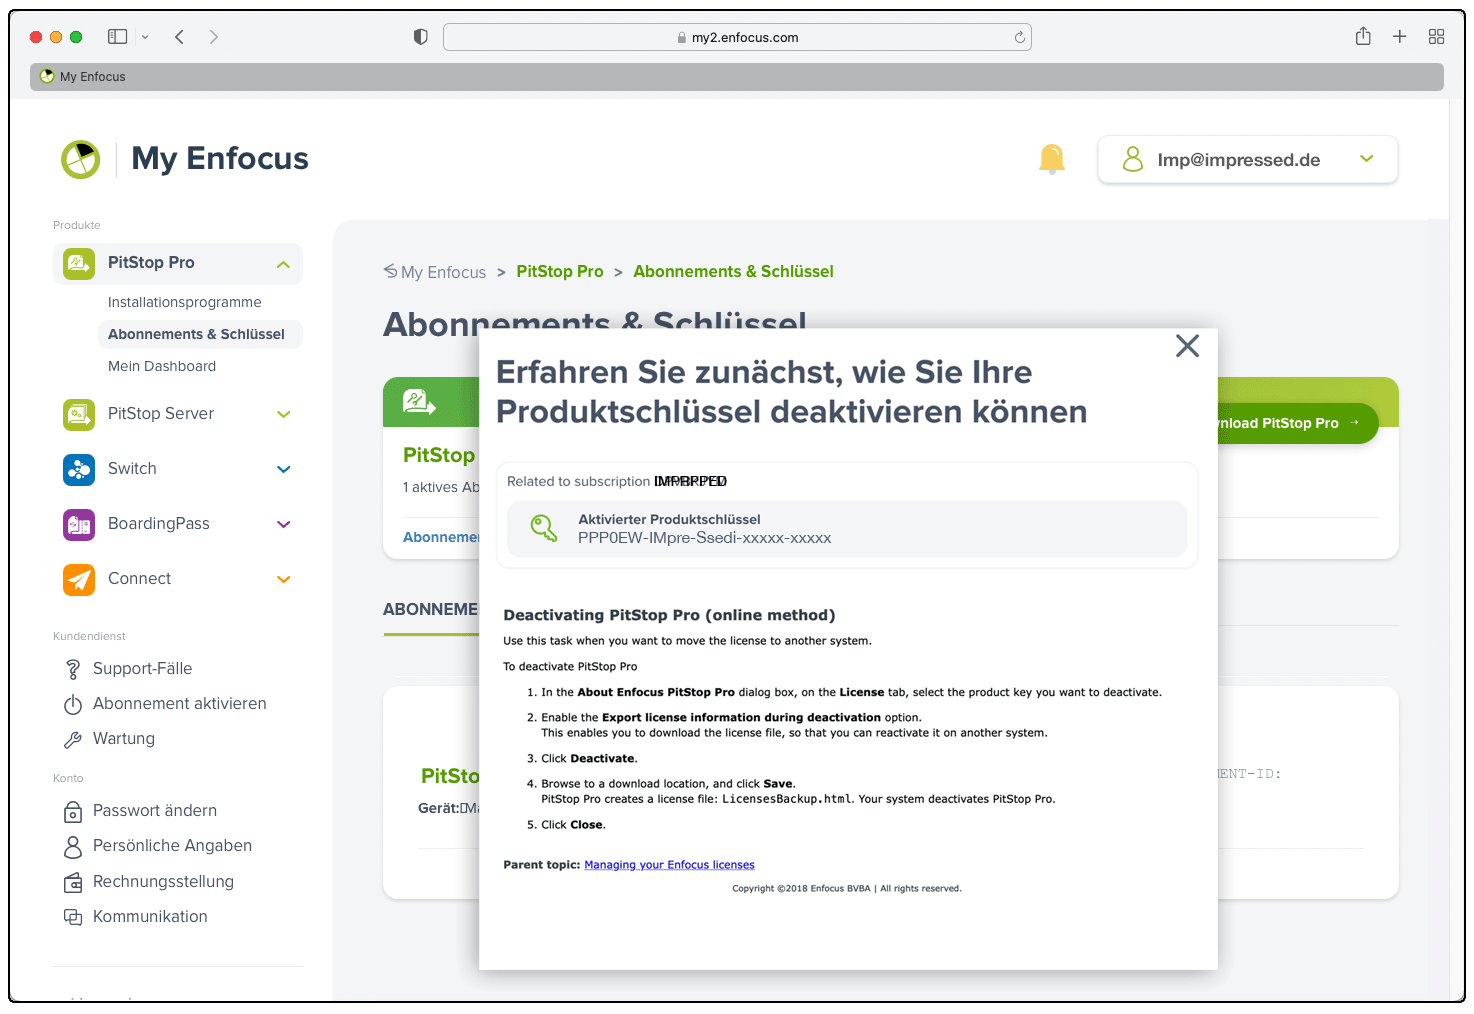Click the Switch product icon in sidebar
The width and height of the screenshot is (1474, 1014).
(79, 469)
